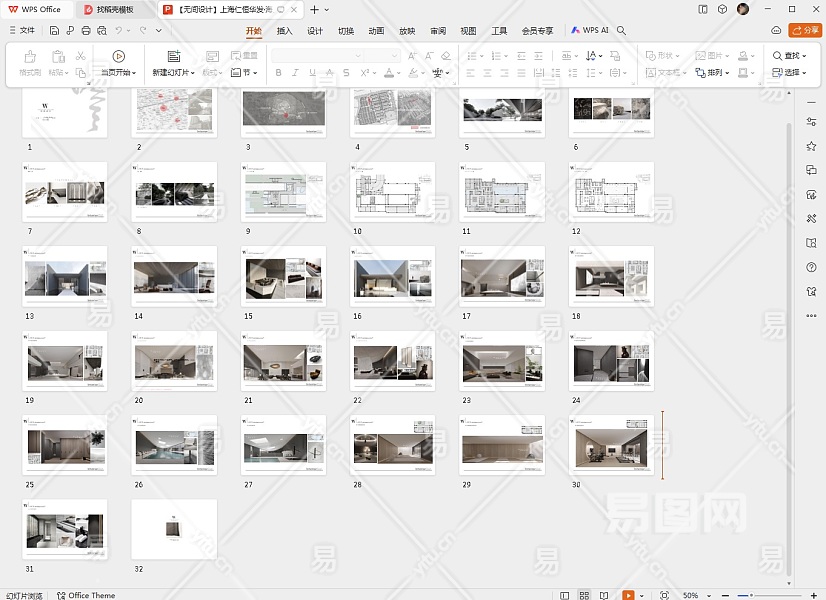
Task: Click the fit slide to window icon
Action: [x=665, y=595]
